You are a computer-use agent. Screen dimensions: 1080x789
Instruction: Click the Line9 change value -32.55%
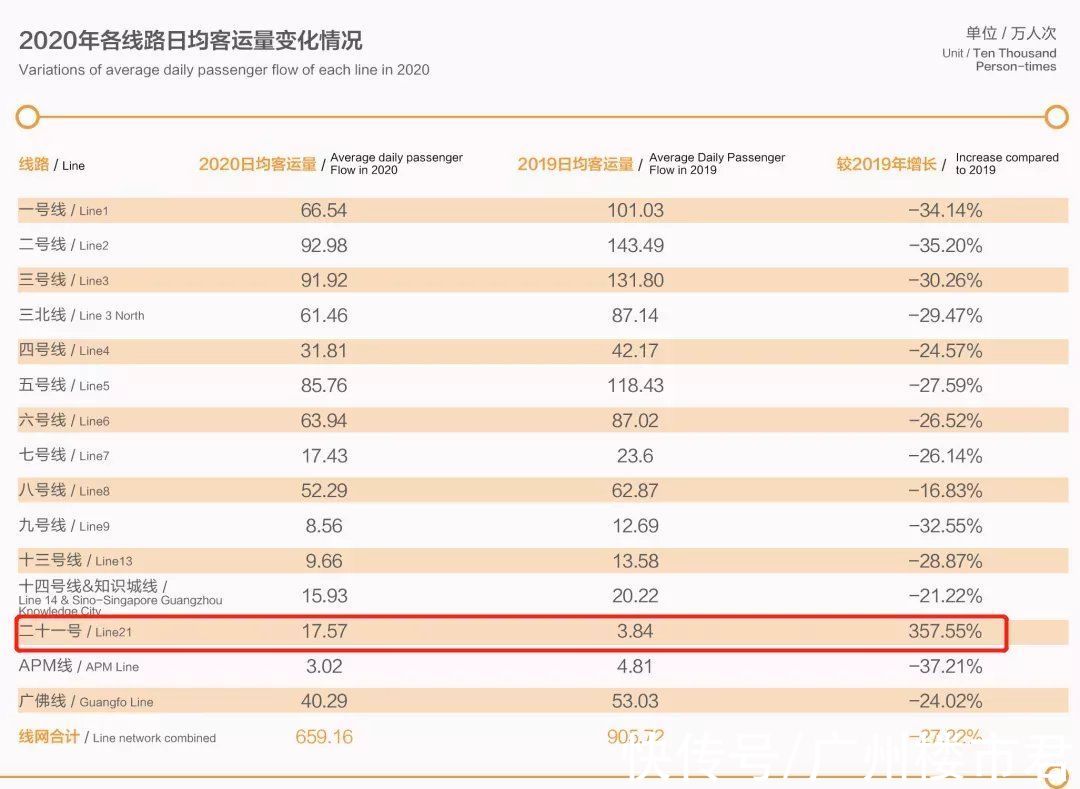pos(945,526)
